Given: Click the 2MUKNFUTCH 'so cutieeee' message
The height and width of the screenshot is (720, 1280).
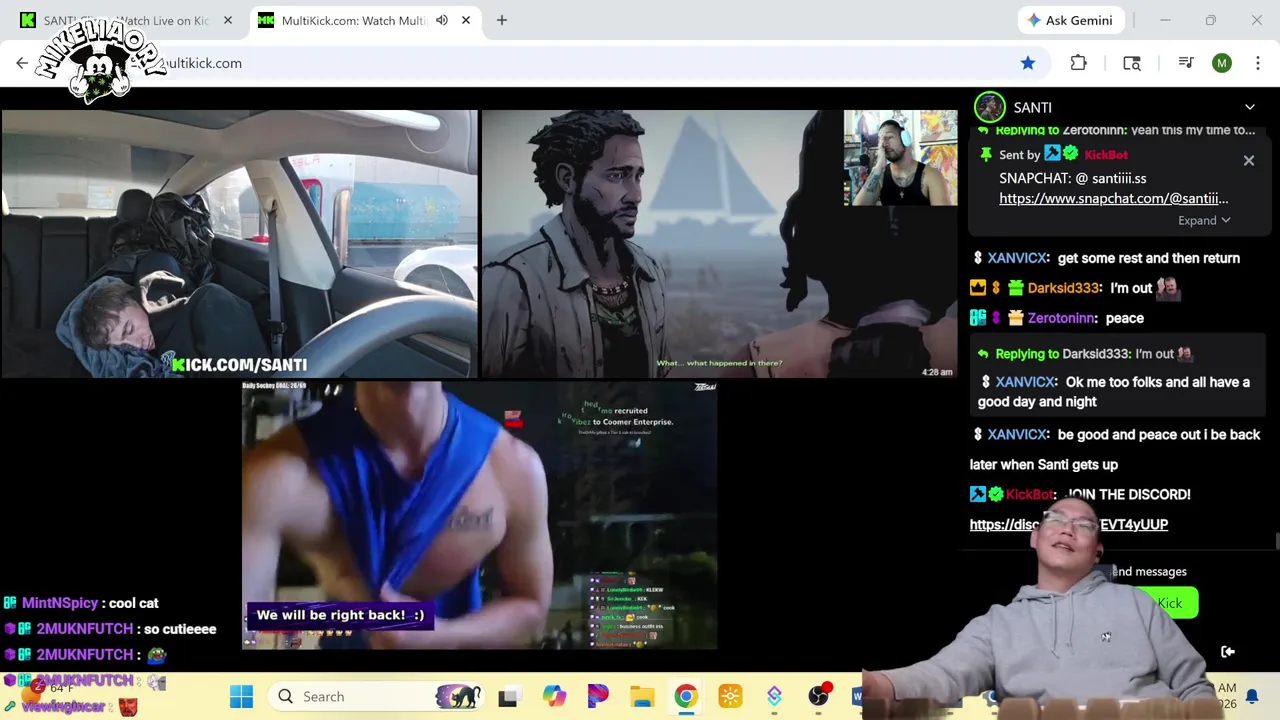Looking at the screenshot, I should click(x=111, y=629).
